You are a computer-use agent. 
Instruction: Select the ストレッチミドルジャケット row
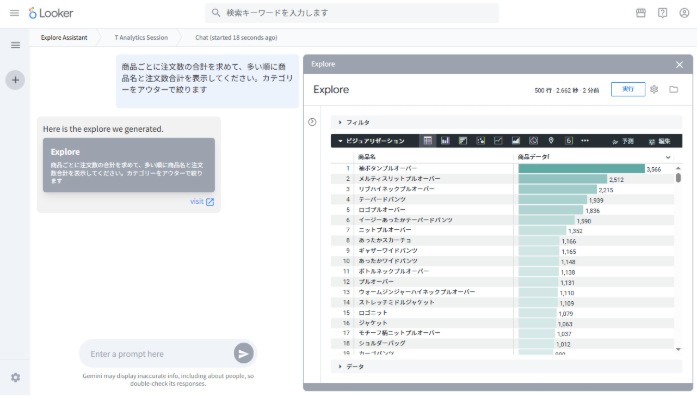502,302
